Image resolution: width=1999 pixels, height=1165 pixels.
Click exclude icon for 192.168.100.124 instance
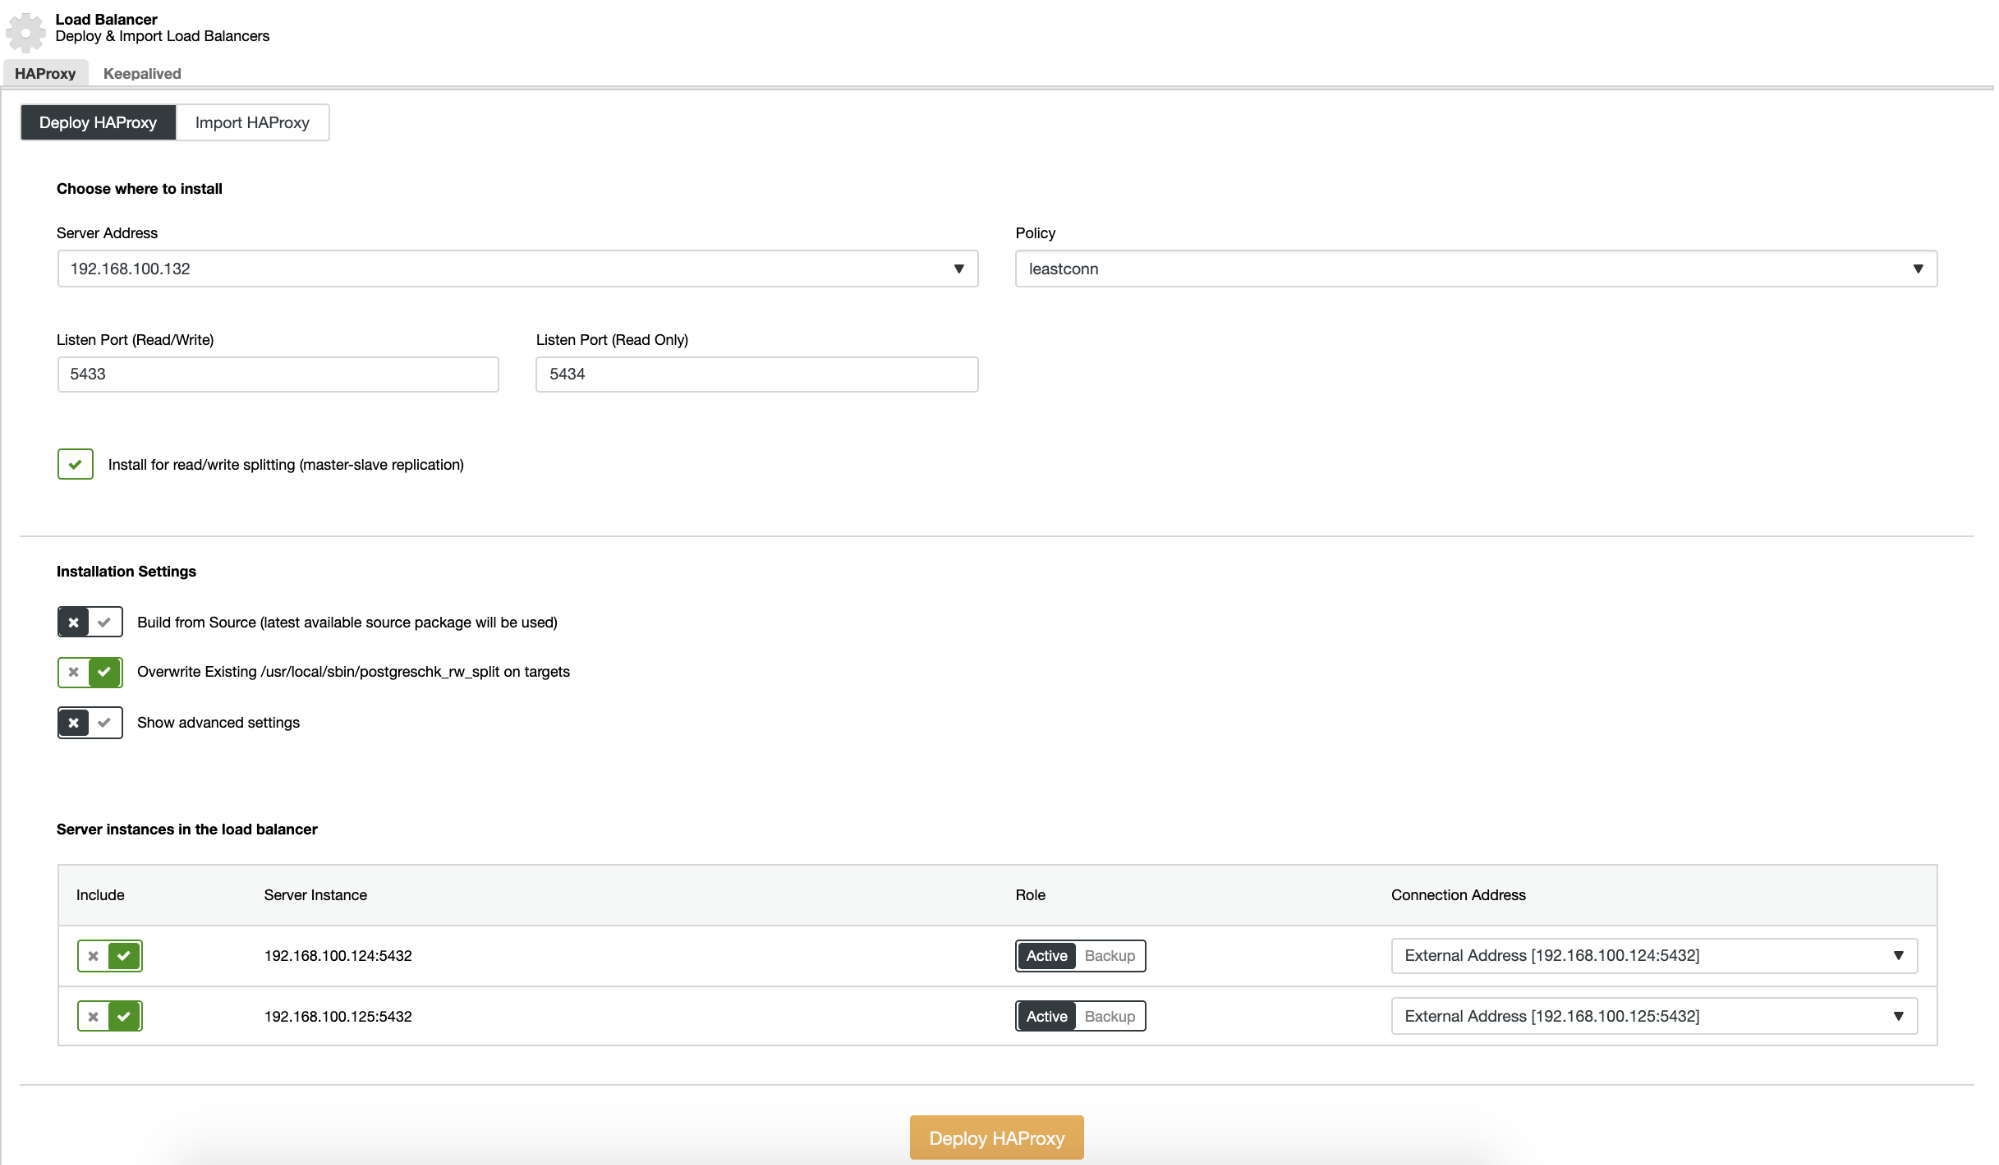tap(93, 956)
